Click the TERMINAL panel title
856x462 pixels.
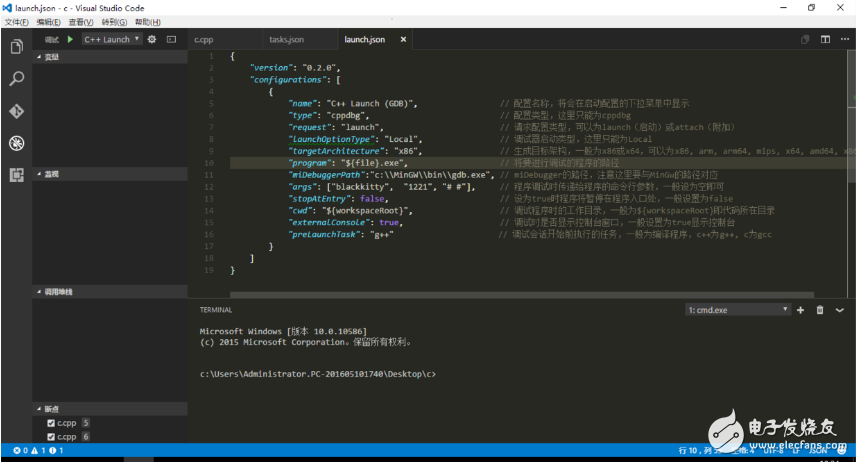coord(216,310)
